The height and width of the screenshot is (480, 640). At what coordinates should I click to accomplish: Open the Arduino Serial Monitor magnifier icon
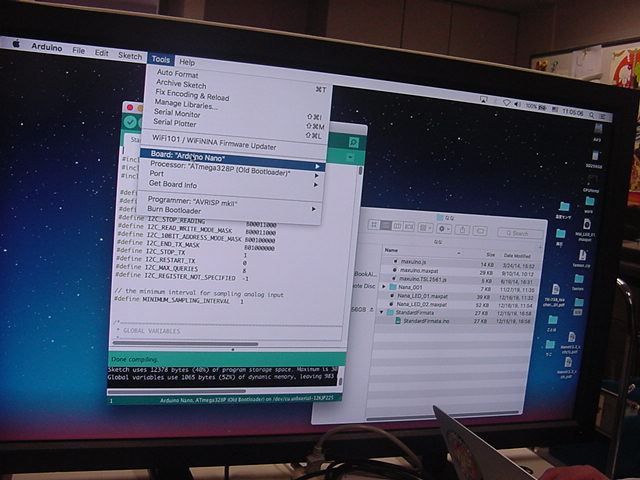[x=353, y=142]
